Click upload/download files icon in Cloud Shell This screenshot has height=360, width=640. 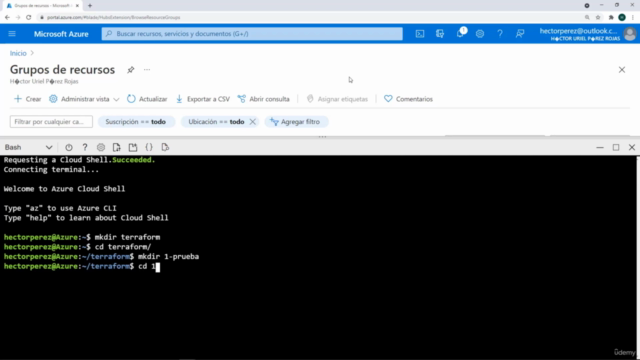tap(117, 147)
